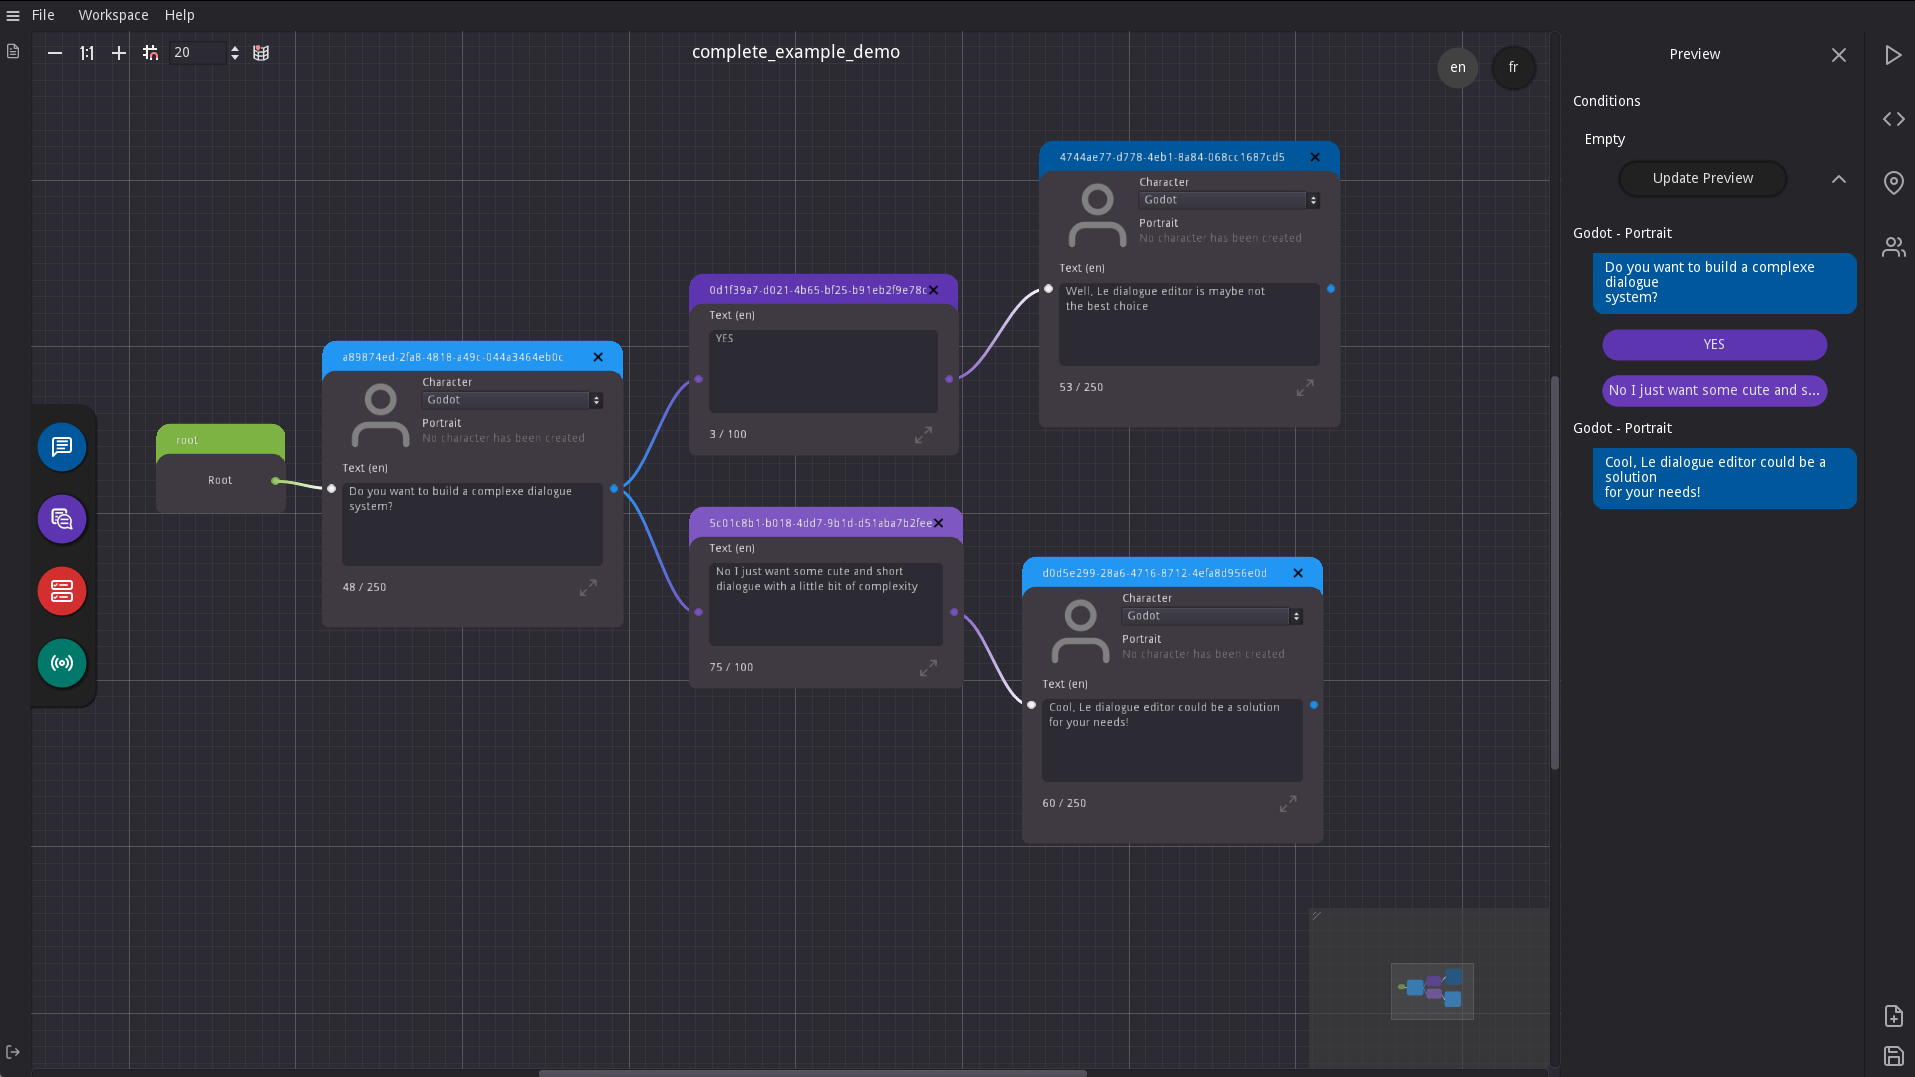Edit text 'No I just want some cute and short'
This screenshot has height=1077, width=1915.
pos(825,604)
